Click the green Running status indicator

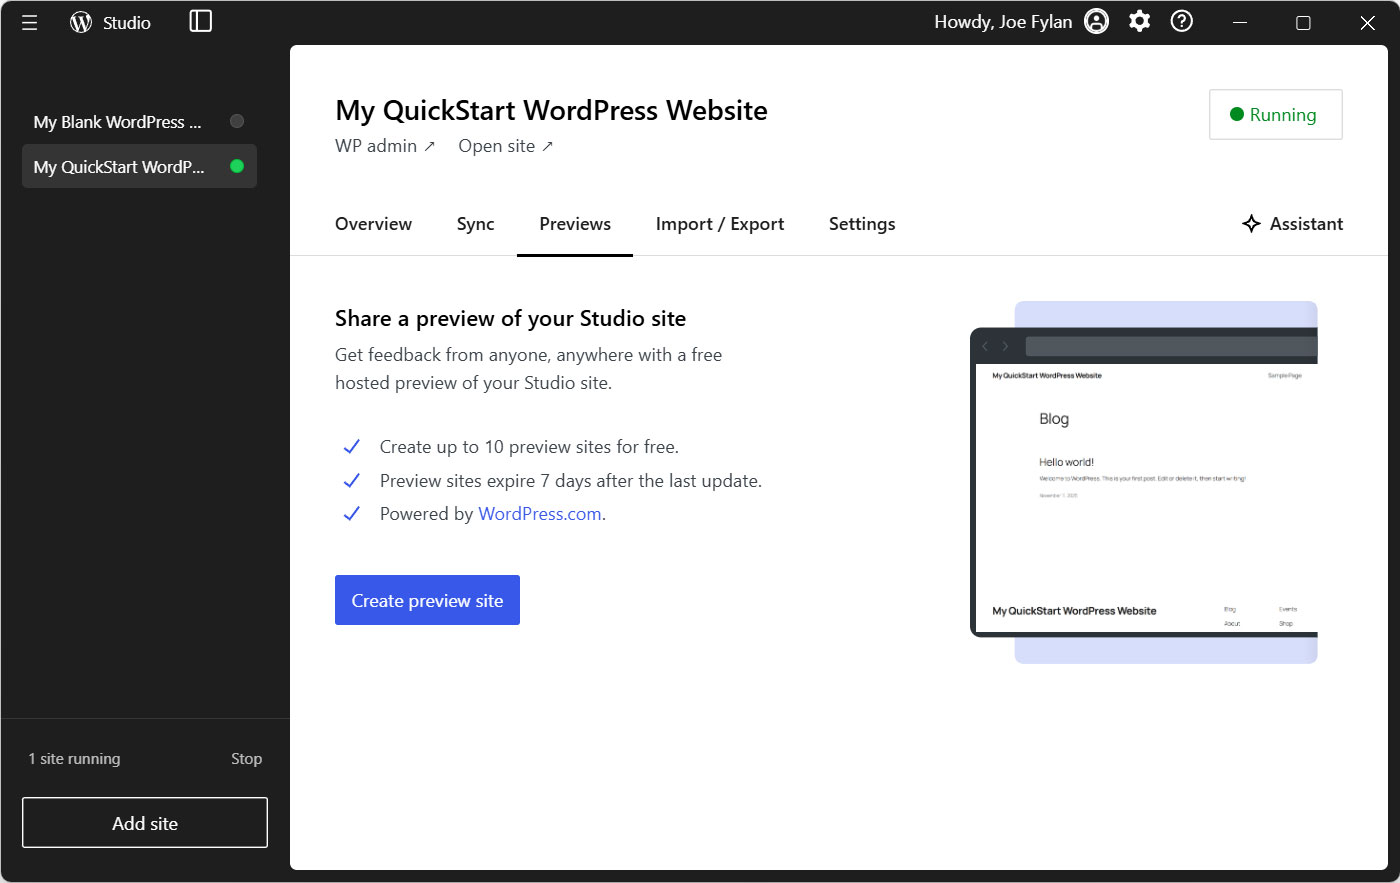(1275, 115)
